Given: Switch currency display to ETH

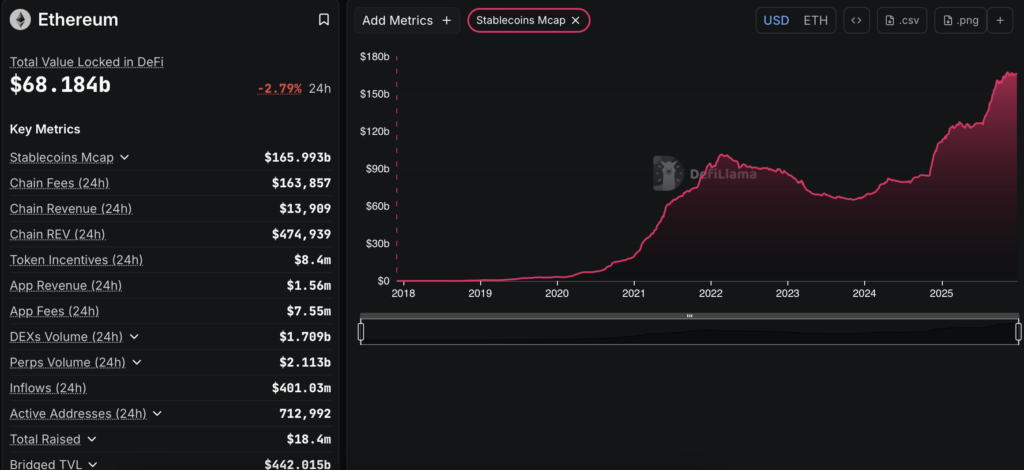Looking at the screenshot, I should tap(816, 20).
